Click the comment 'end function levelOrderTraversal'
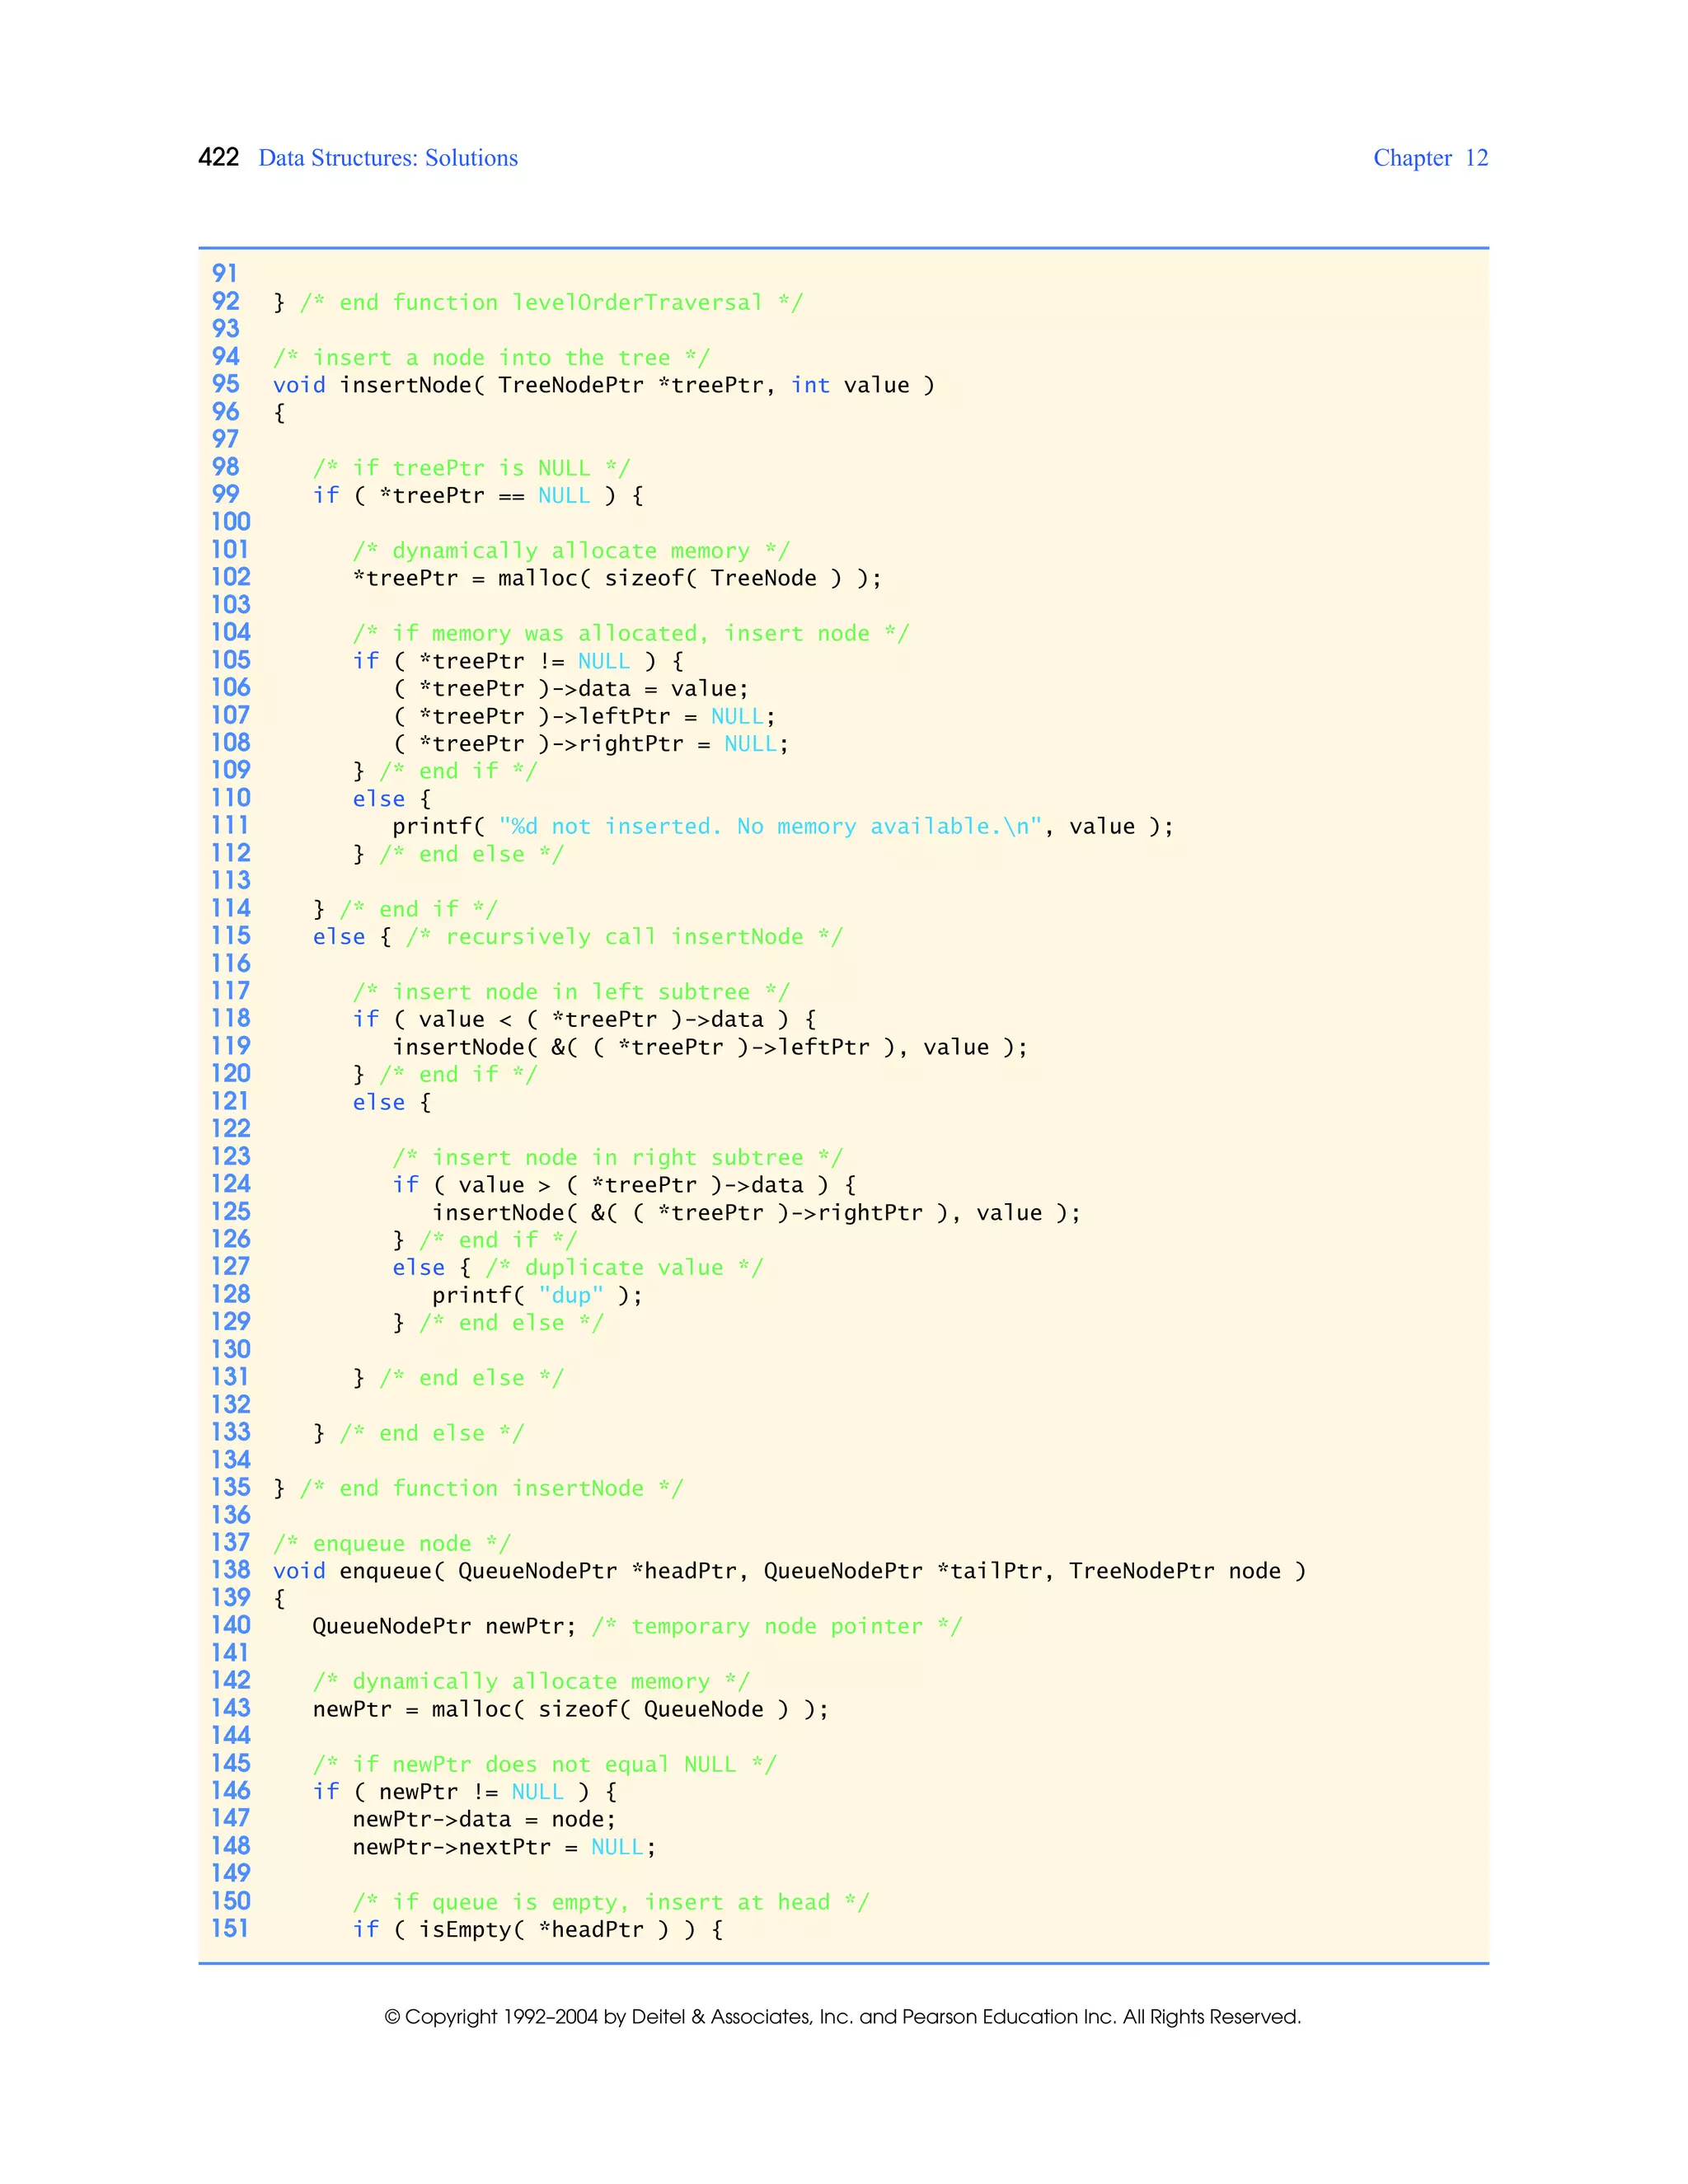Screen dimensions: 1688x2184 click(x=551, y=302)
